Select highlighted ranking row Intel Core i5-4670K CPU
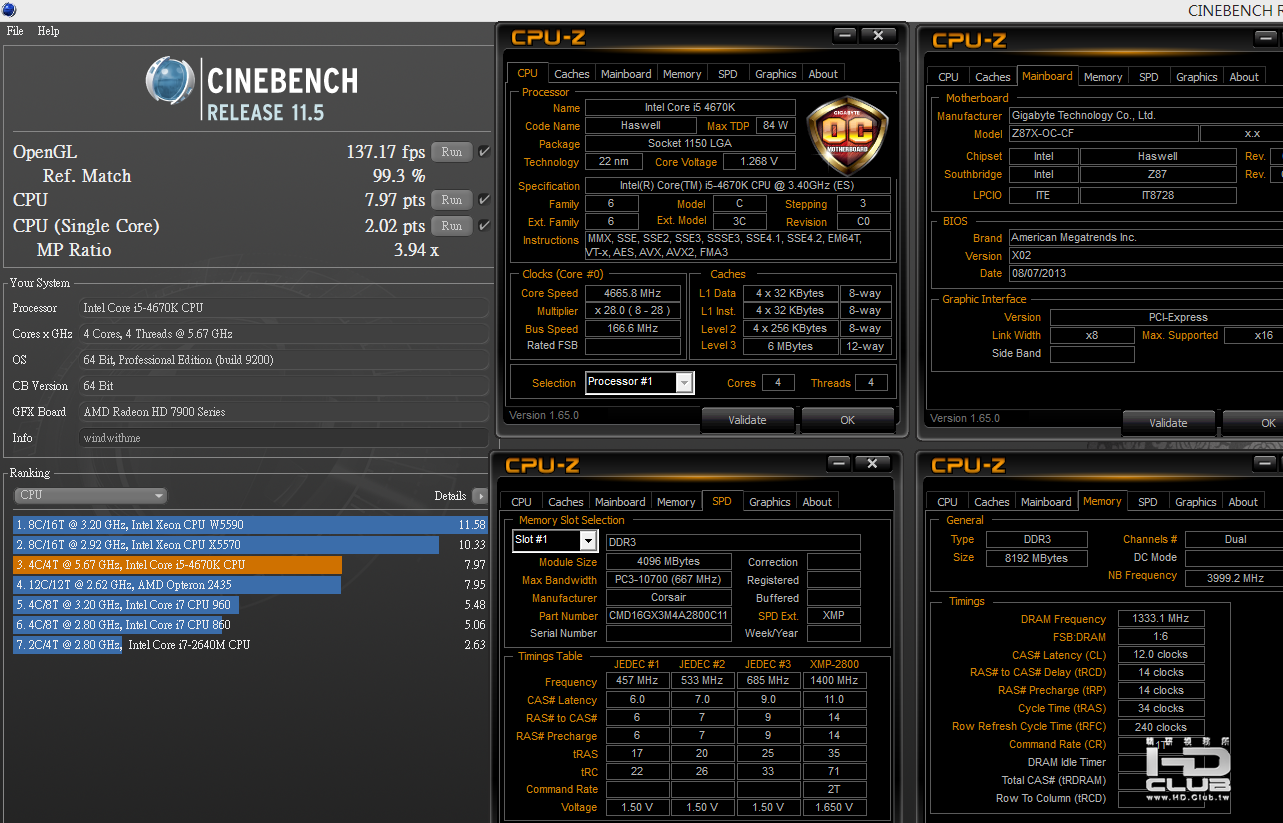Viewport: 1283px width, 823px height. (251, 565)
